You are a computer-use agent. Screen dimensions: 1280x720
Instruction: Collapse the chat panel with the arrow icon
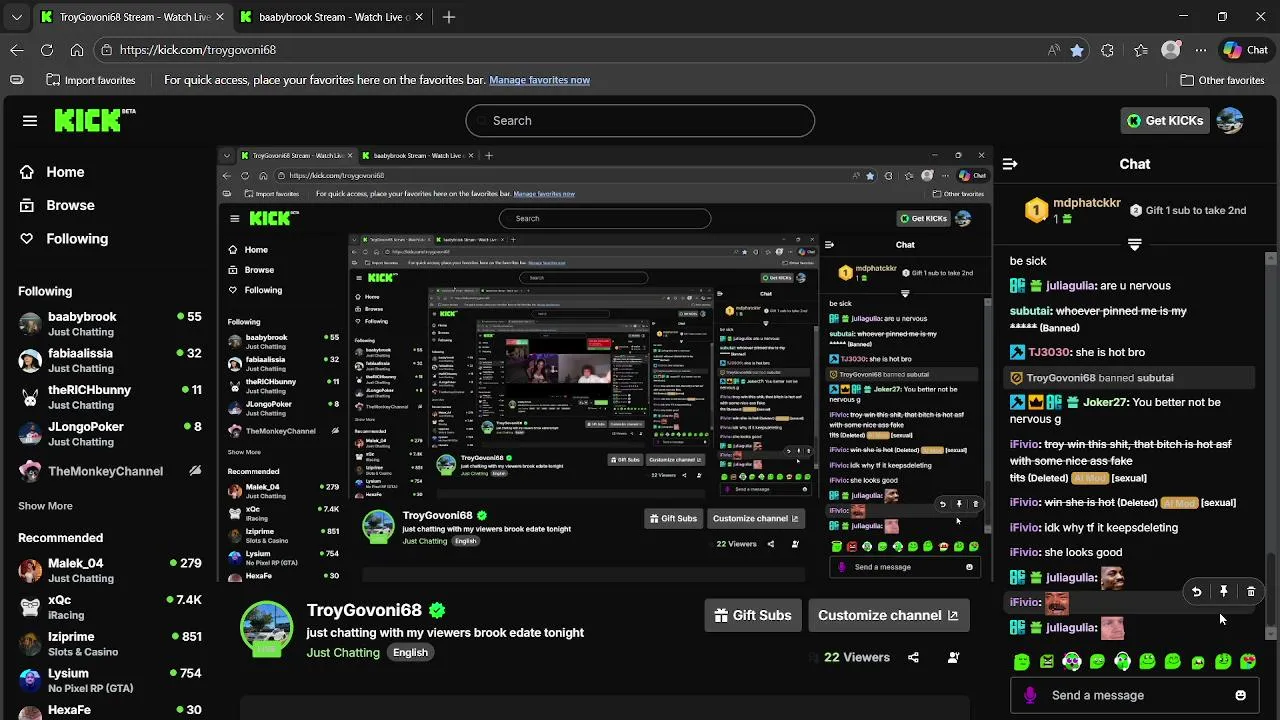pyautogui.click(x=1010, y=164)
